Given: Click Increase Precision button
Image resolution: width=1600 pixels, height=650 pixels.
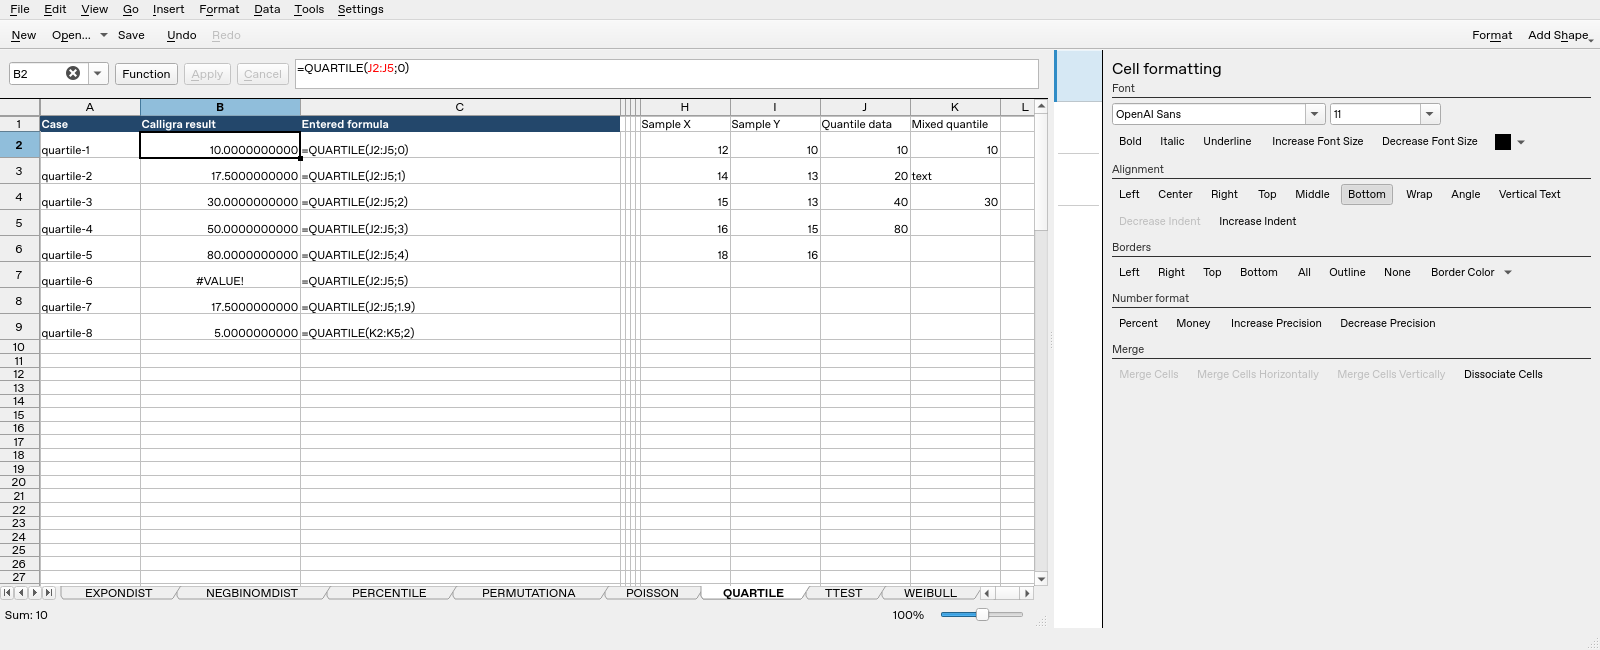Looking at the screenshot, I should point(1275,323).
